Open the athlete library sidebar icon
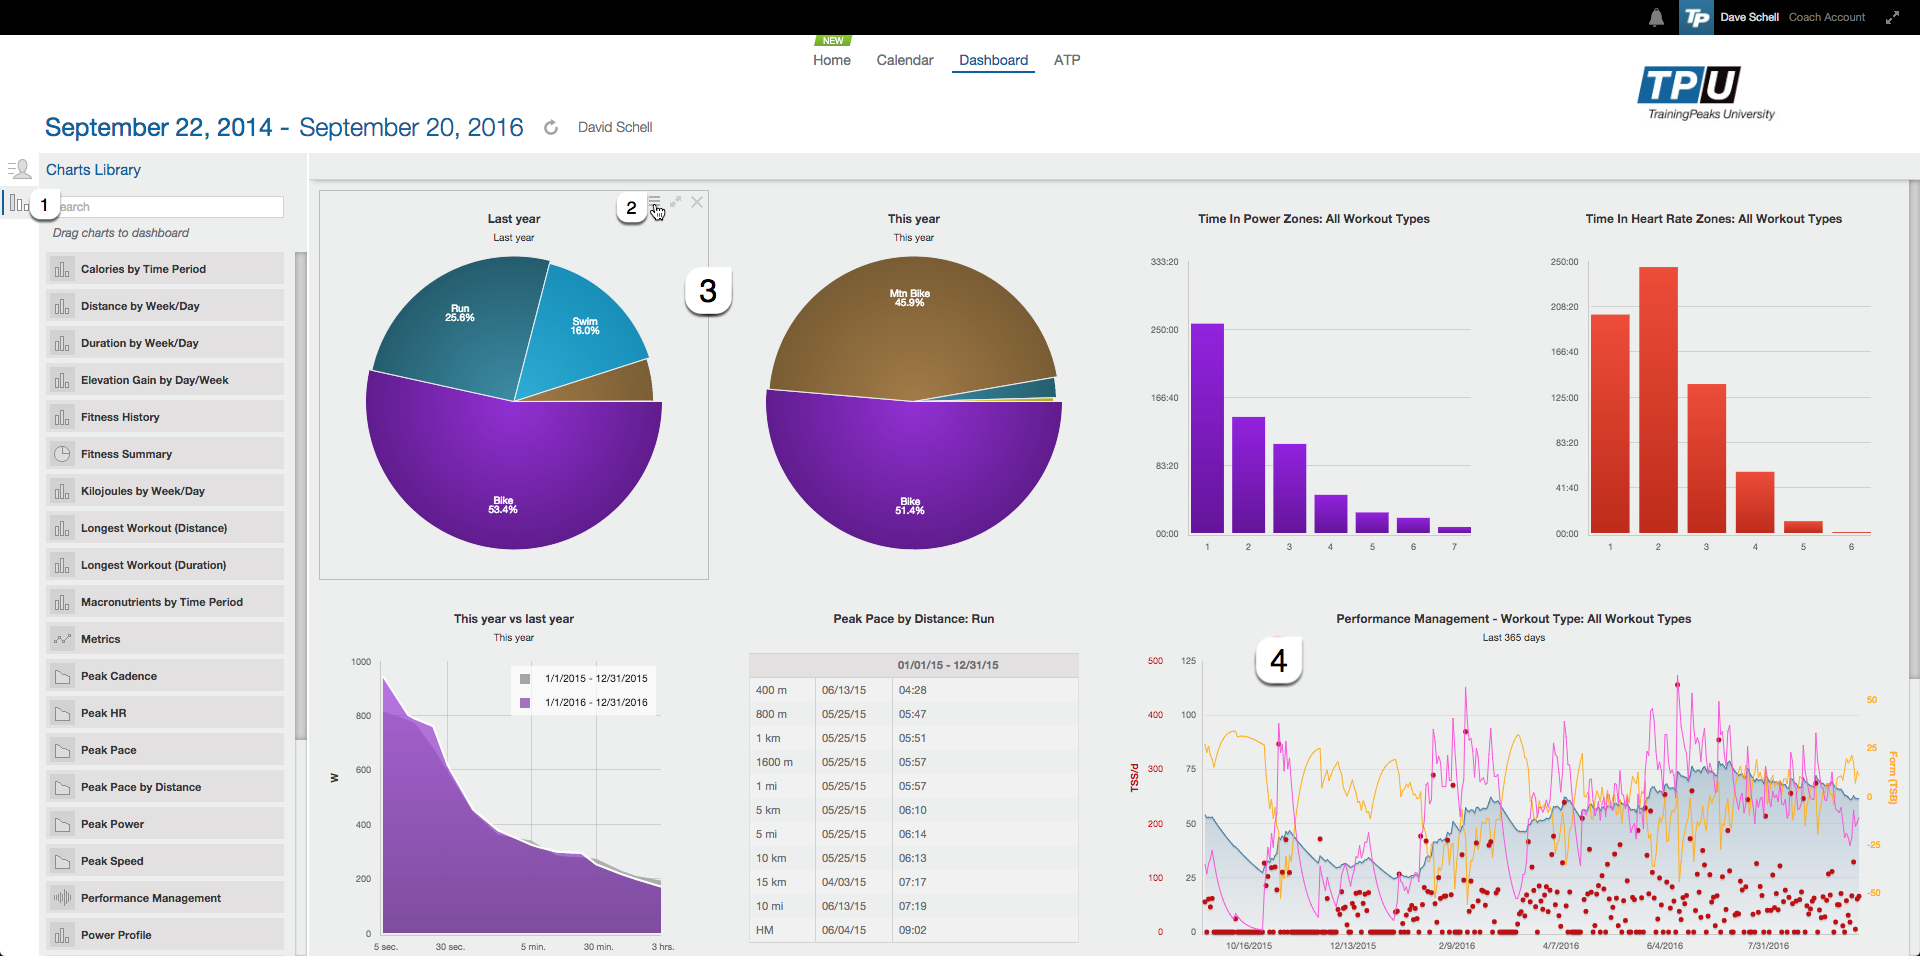 [19, 169]
